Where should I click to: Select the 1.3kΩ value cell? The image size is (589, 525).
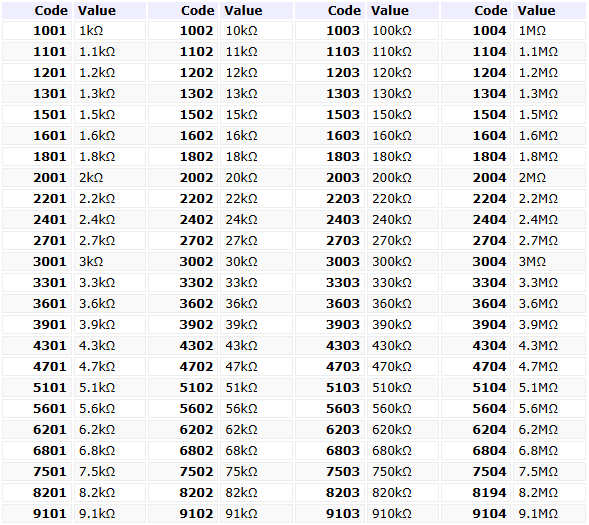(x=110, y=94)
